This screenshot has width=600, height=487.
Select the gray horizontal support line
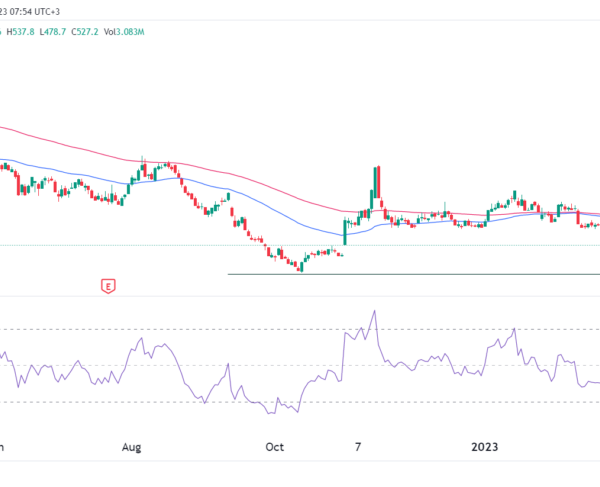coord(413,274)
